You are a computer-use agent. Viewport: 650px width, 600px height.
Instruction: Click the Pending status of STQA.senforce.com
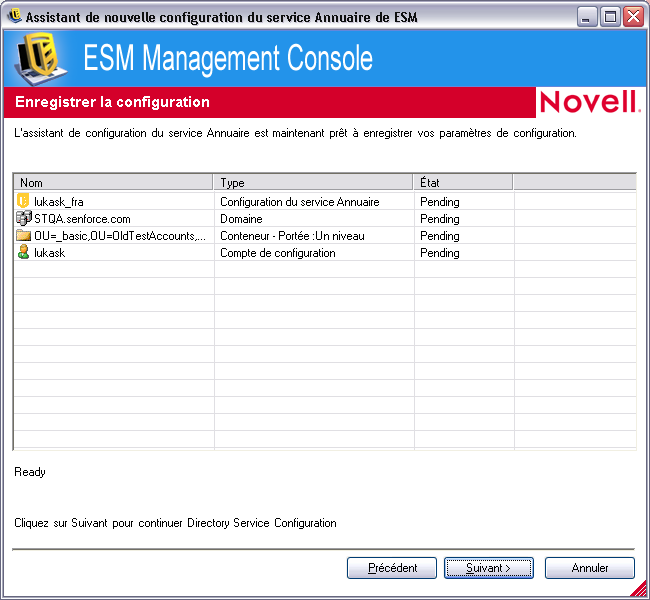click(x=440, y=219)
